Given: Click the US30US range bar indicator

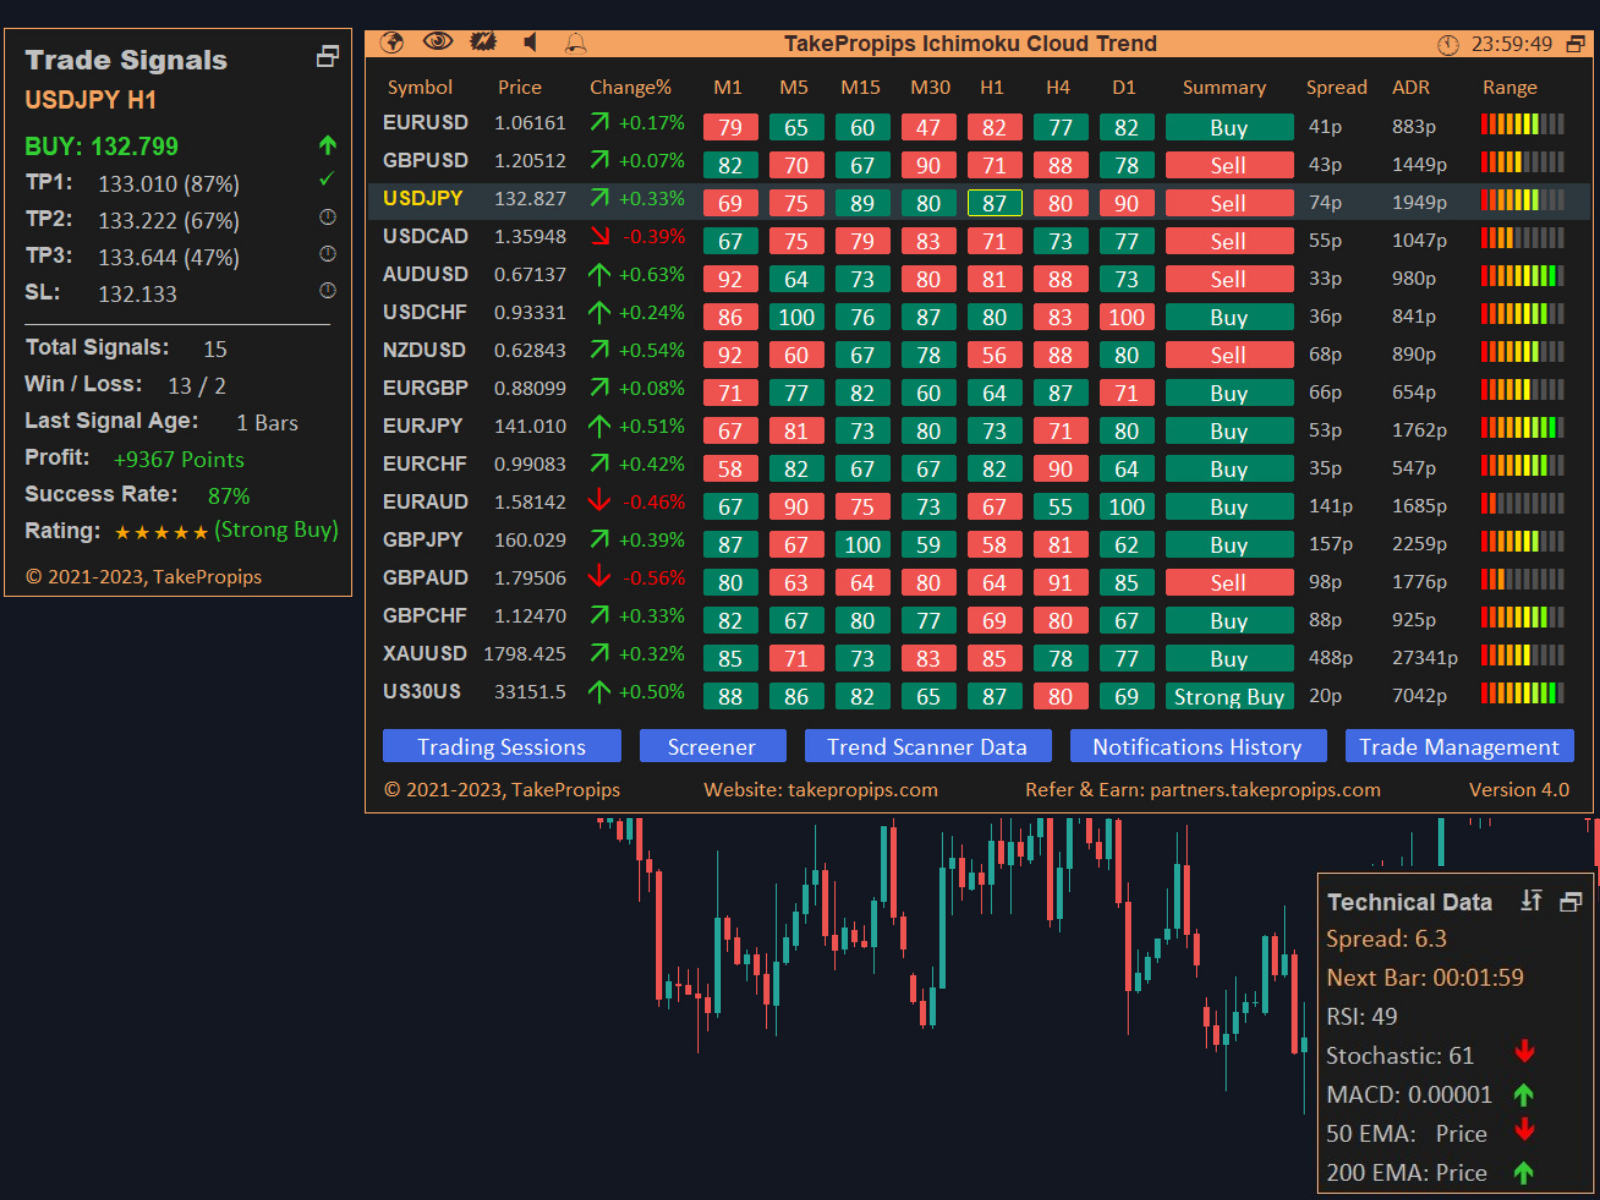Looking at the screenshot, I should coord(1522,693).
